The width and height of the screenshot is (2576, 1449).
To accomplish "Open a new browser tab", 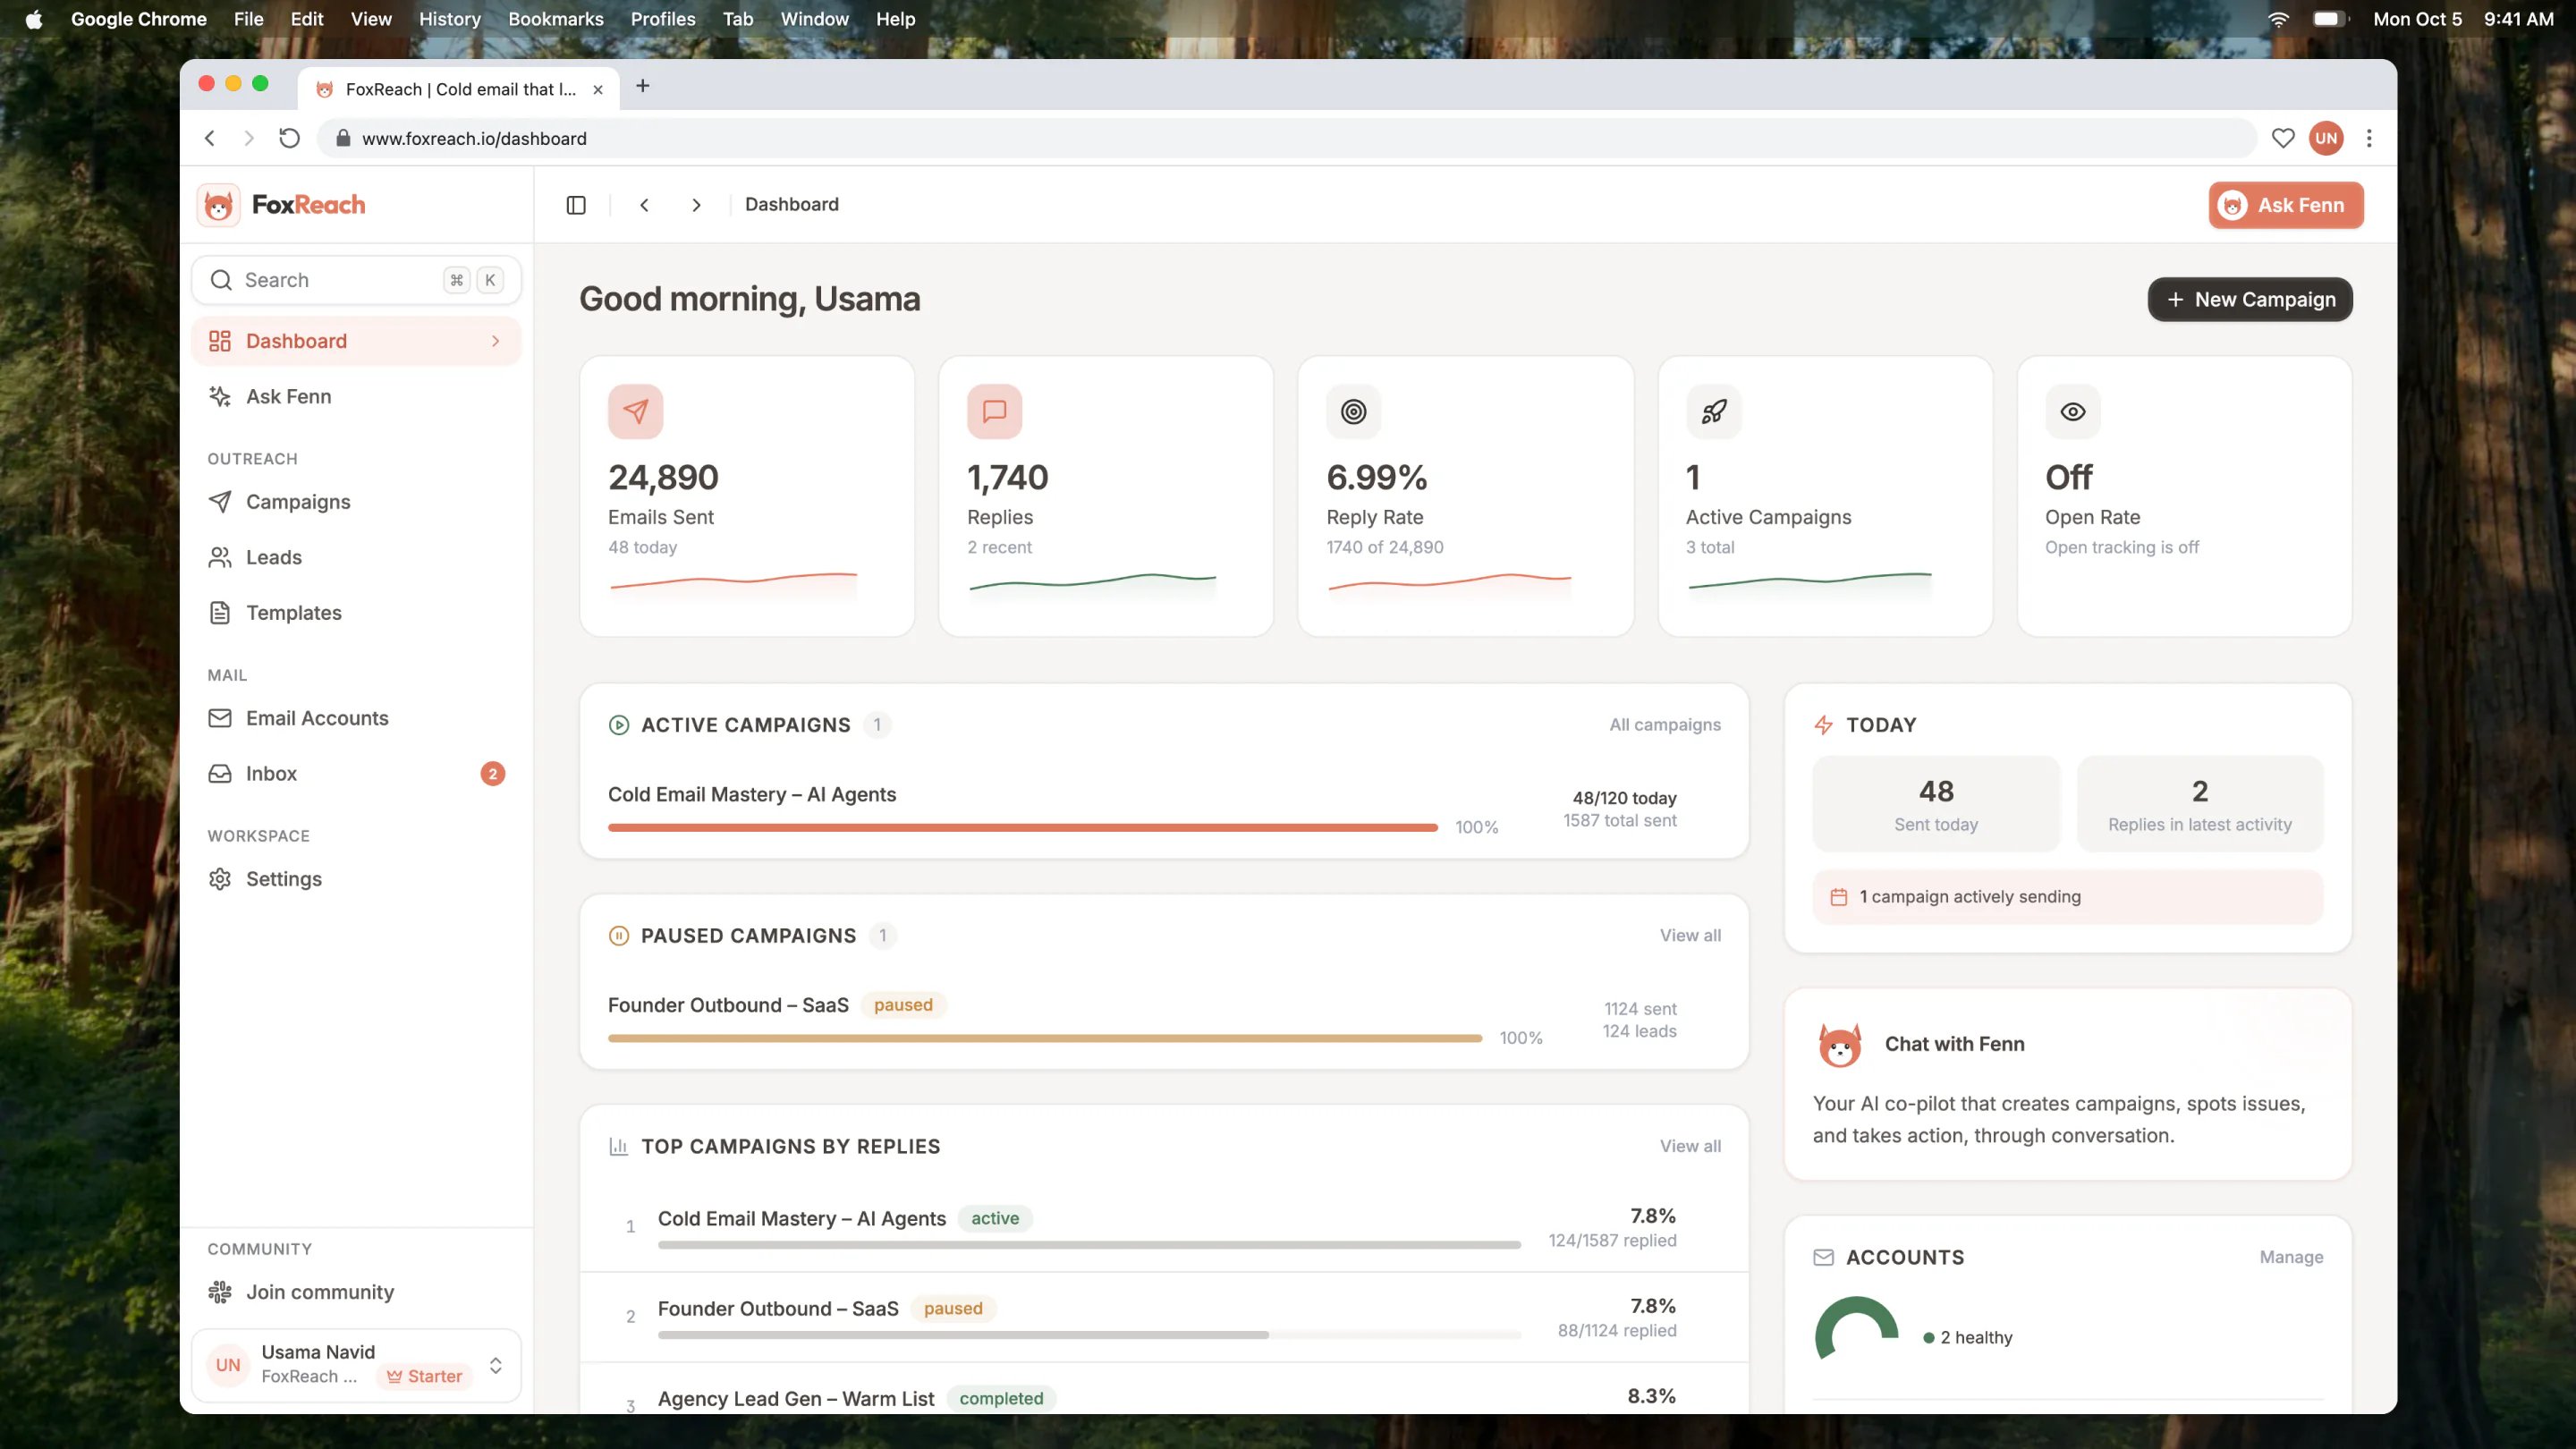I will click(x=643, y=86).
